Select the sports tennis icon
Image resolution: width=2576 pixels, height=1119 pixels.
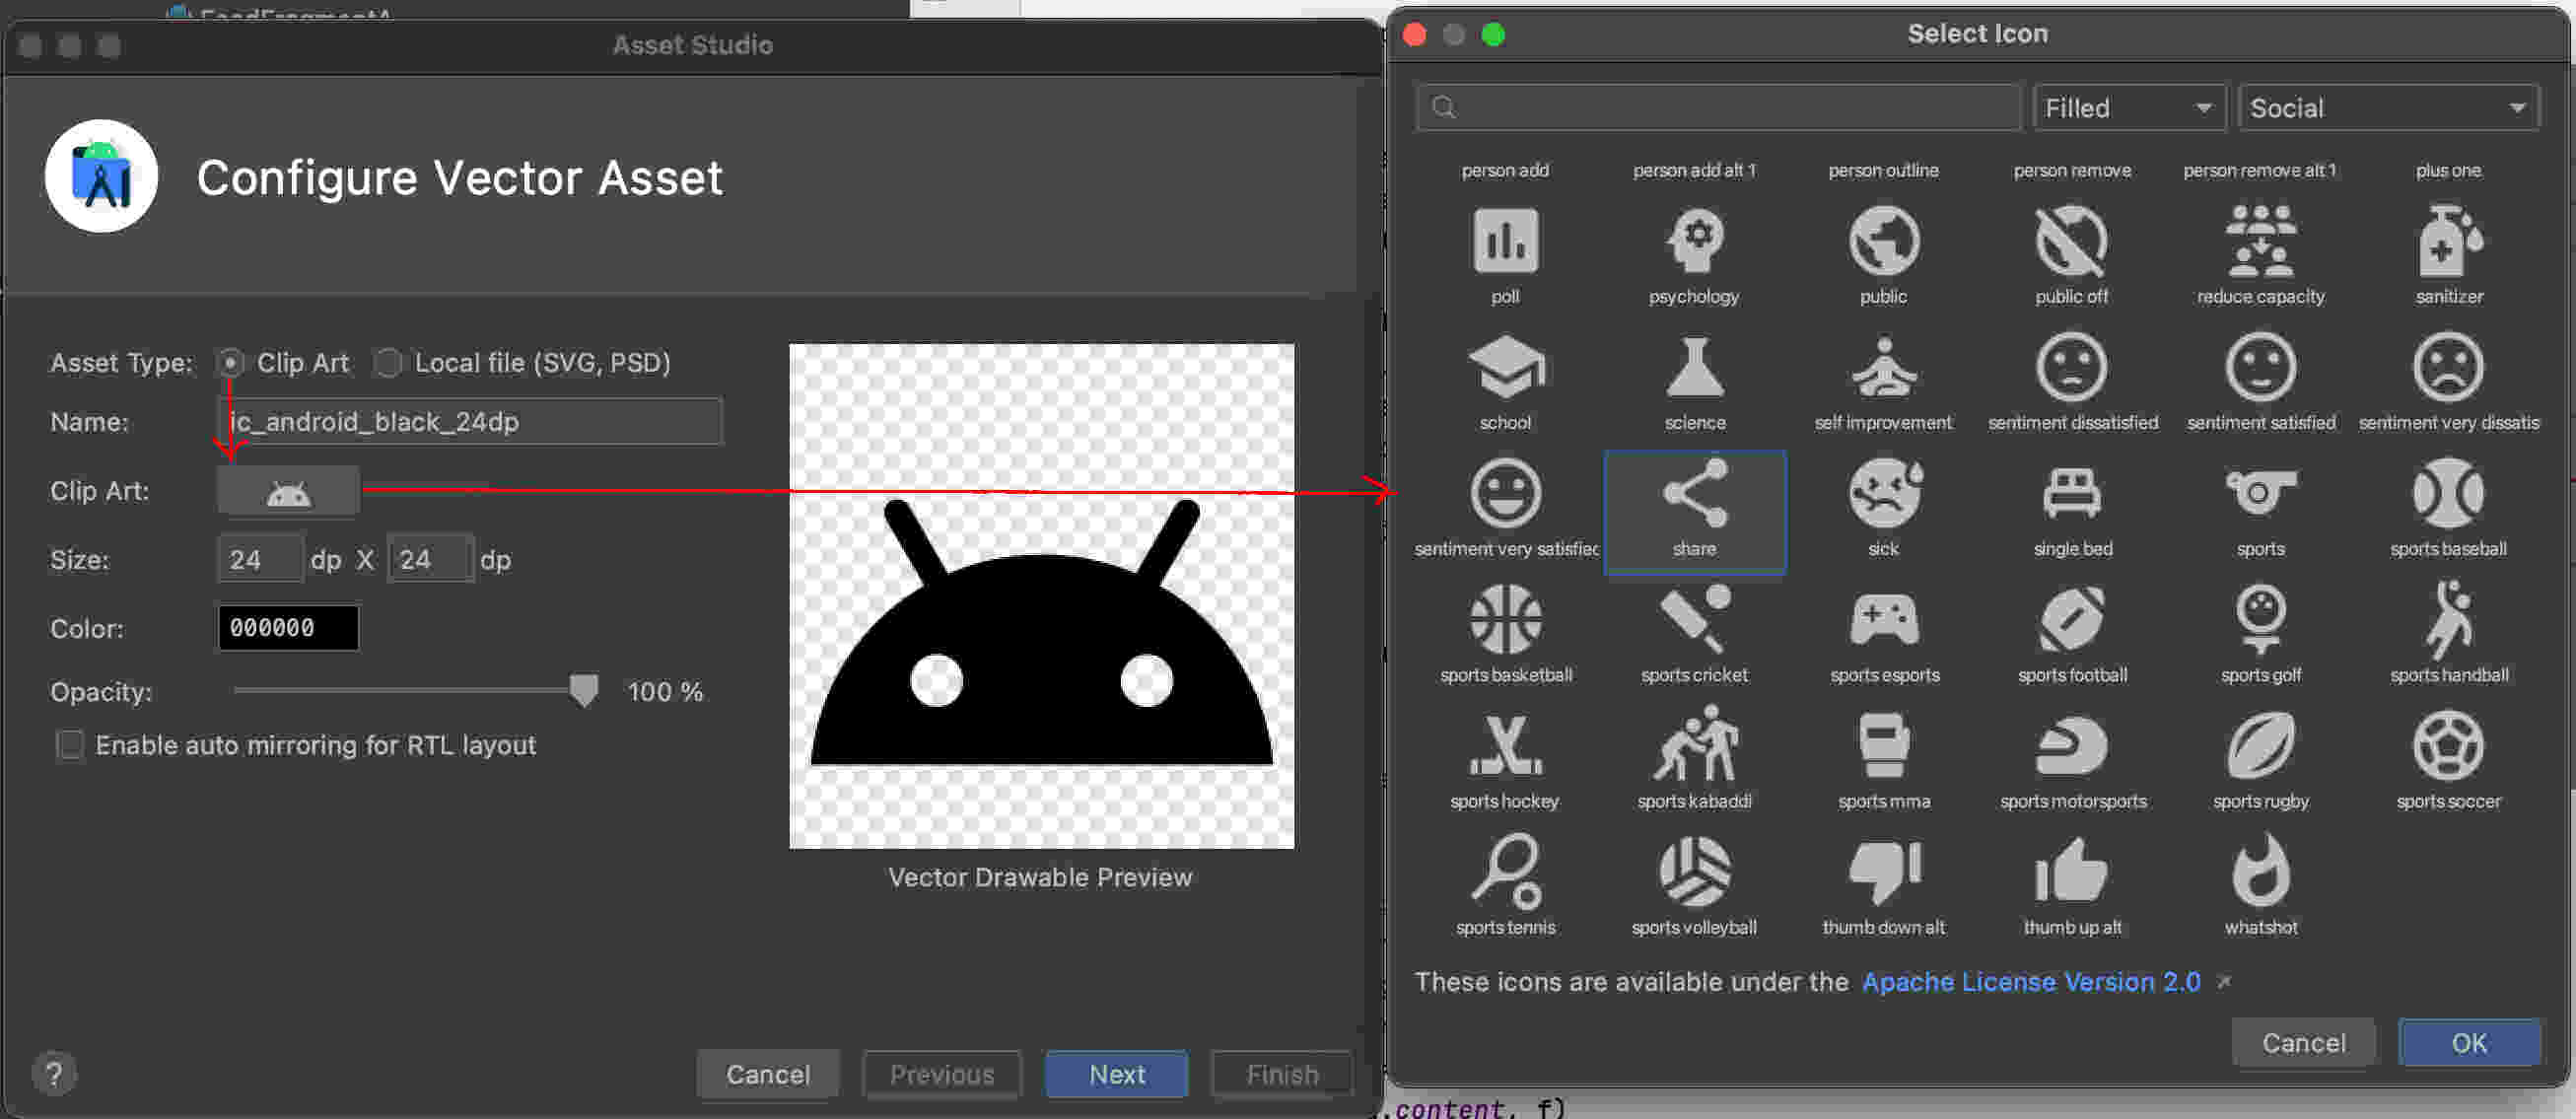coord(1505,871)
